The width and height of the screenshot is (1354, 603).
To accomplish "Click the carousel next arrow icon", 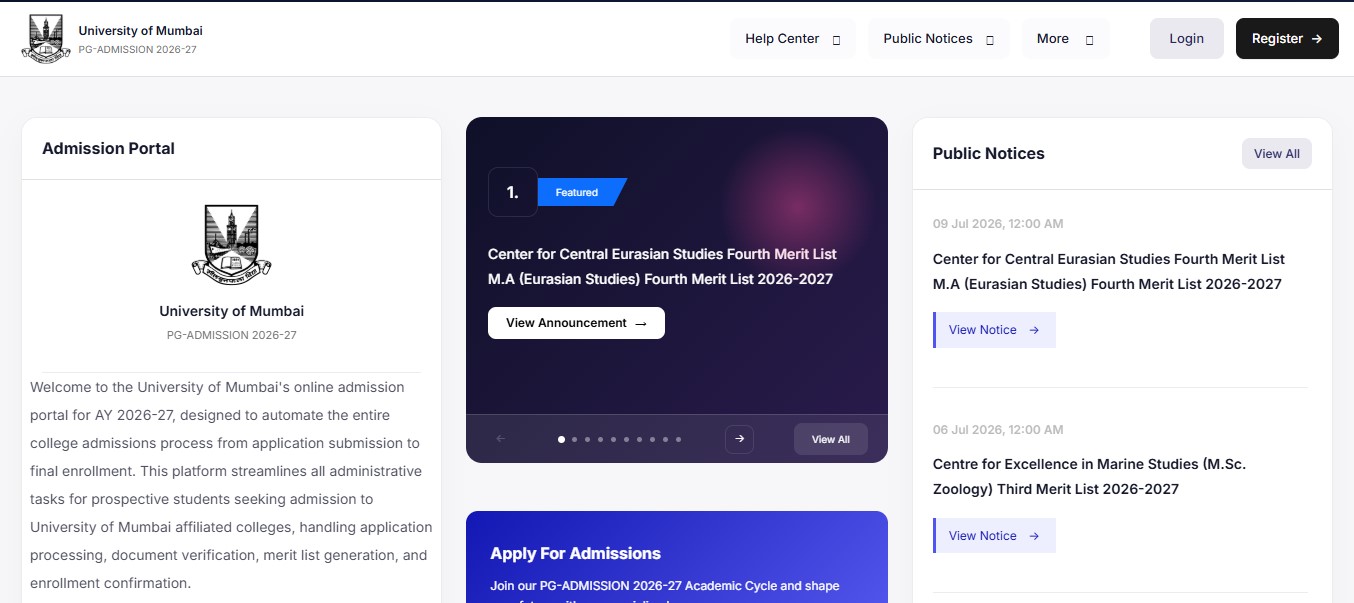I will [x=739, y=439].
